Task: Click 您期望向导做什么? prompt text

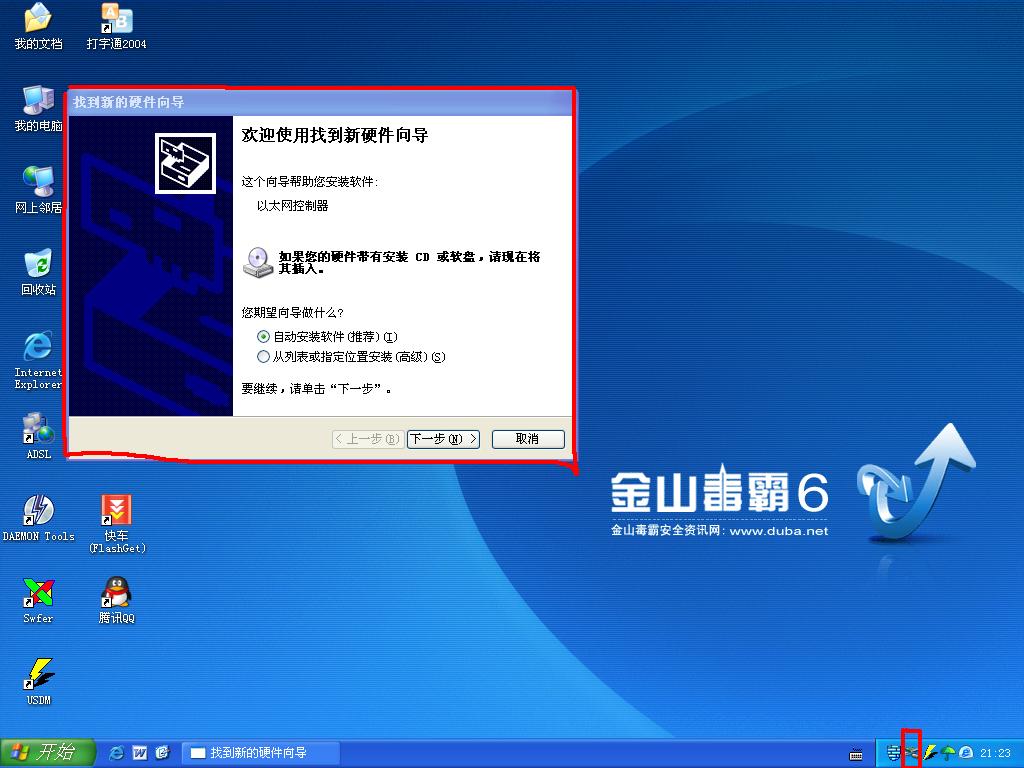Action: coord(293,313)
